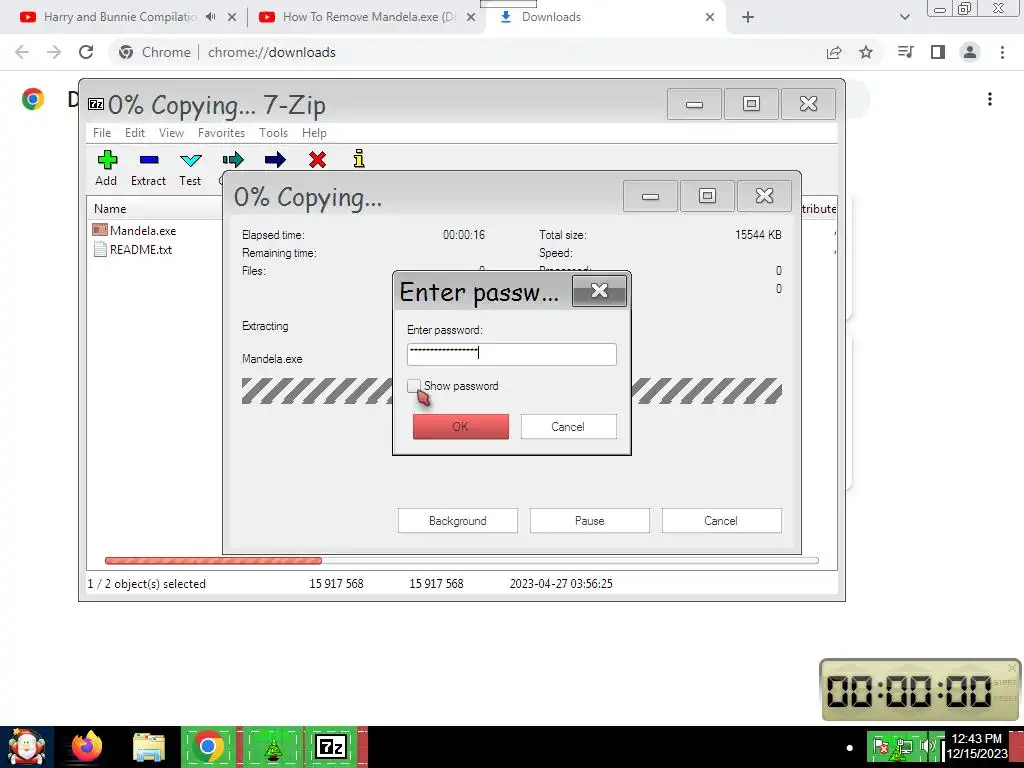This screenshot has height=768, width=1024.
Task: Click the 7z taskbar icon
Action: (331, 746)
